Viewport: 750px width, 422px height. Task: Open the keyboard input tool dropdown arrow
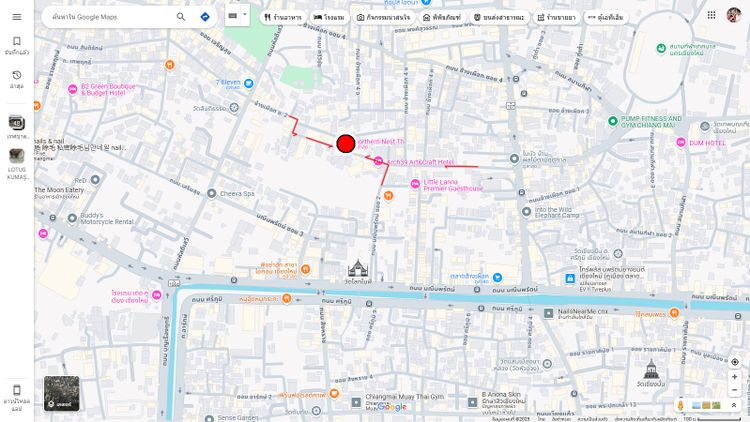click(x=245, y=14)
